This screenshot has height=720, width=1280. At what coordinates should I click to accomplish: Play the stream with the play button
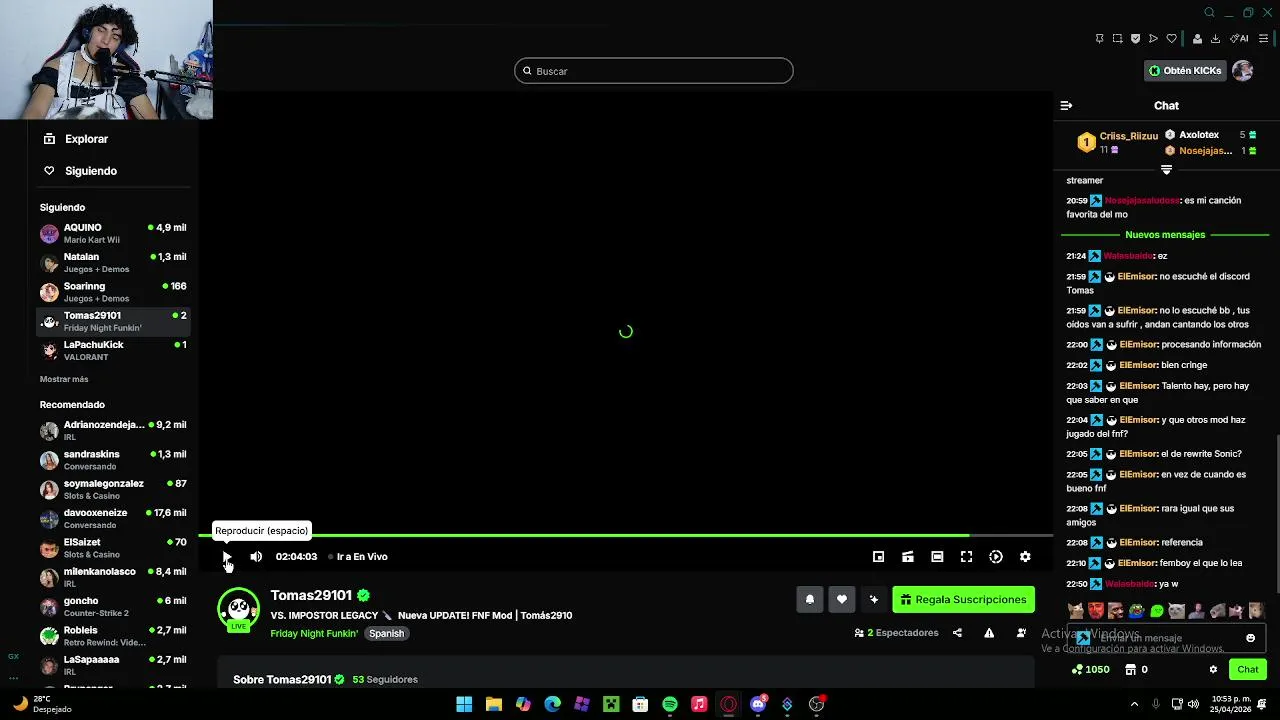(227, 557)
